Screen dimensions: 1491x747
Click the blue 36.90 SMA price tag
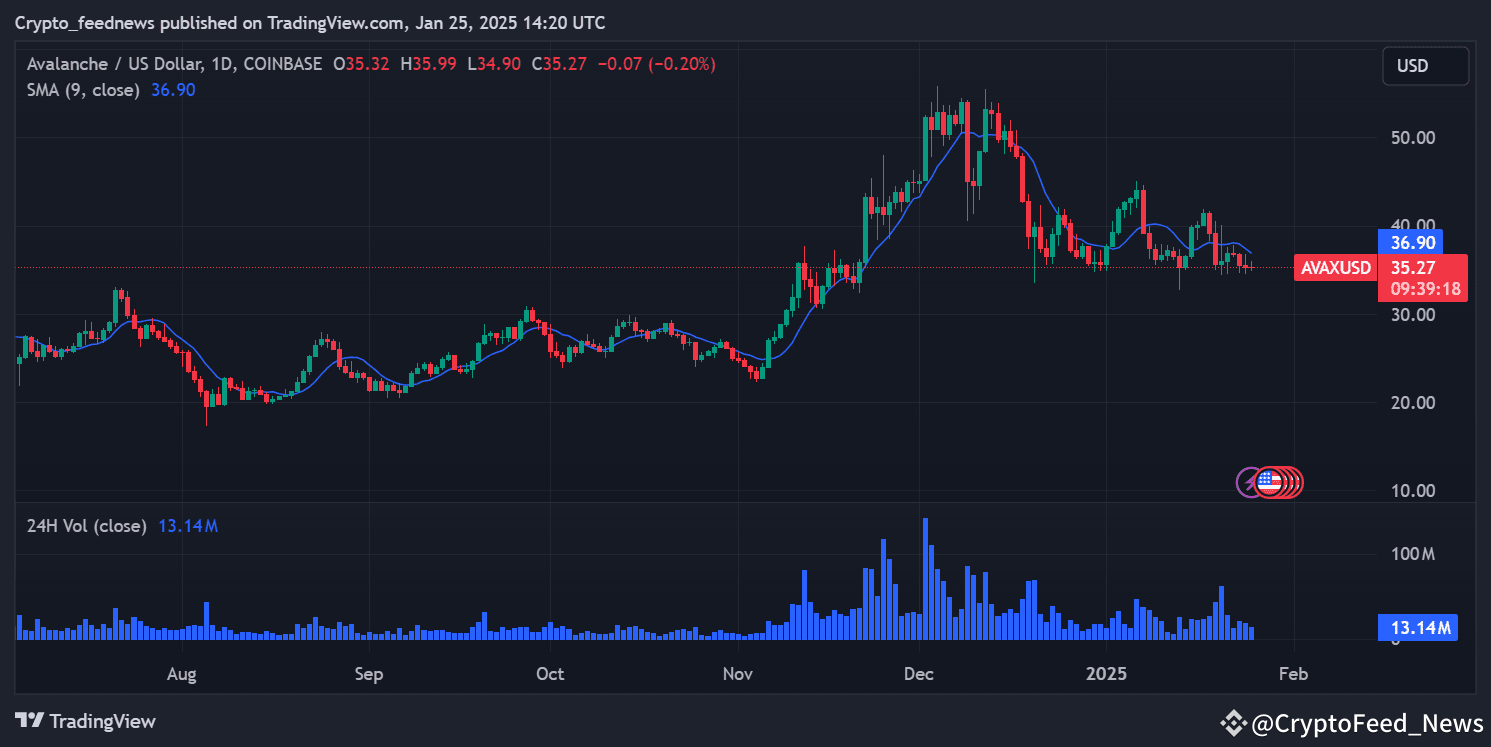pos(1412,242)
